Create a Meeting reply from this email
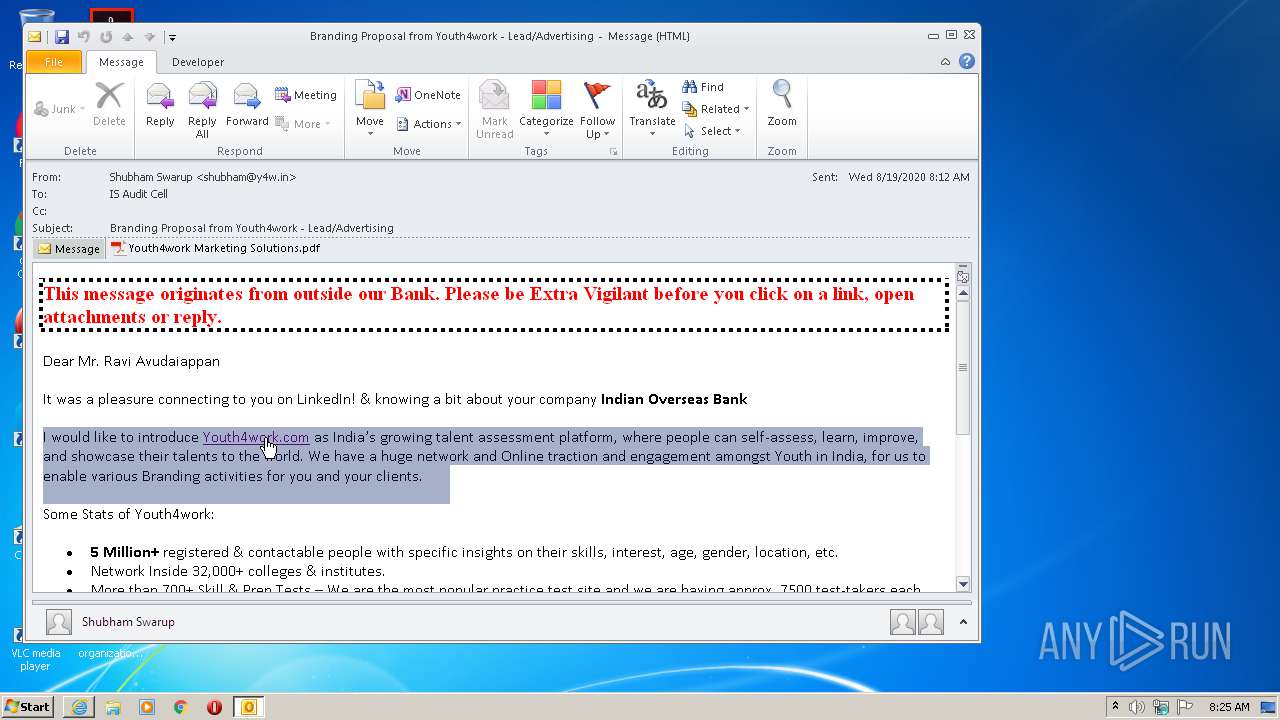Image resolution: width=1280 pixels, height=720 pixels. click(305, 95)
